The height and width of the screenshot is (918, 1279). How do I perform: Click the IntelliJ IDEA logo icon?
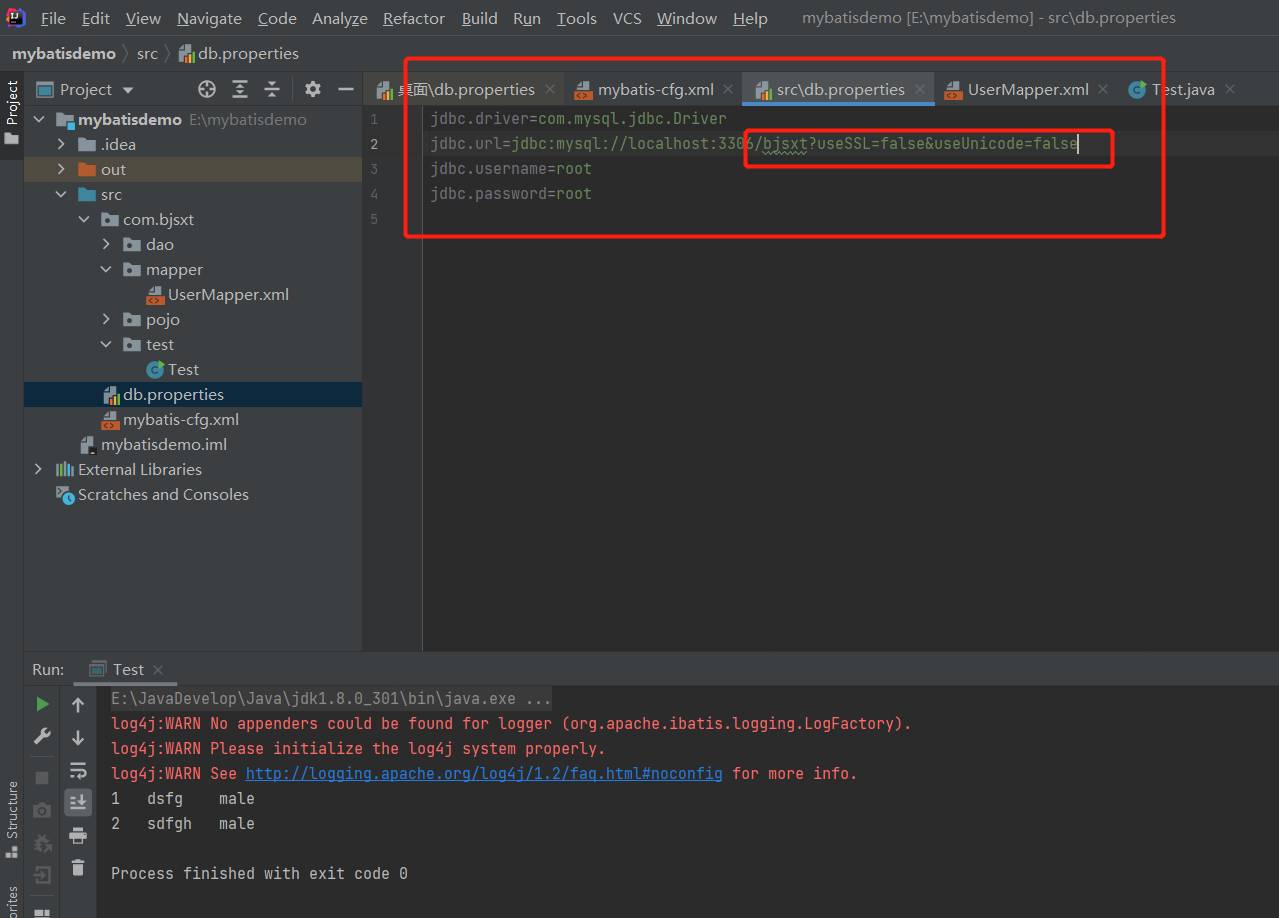pos(15,17)
